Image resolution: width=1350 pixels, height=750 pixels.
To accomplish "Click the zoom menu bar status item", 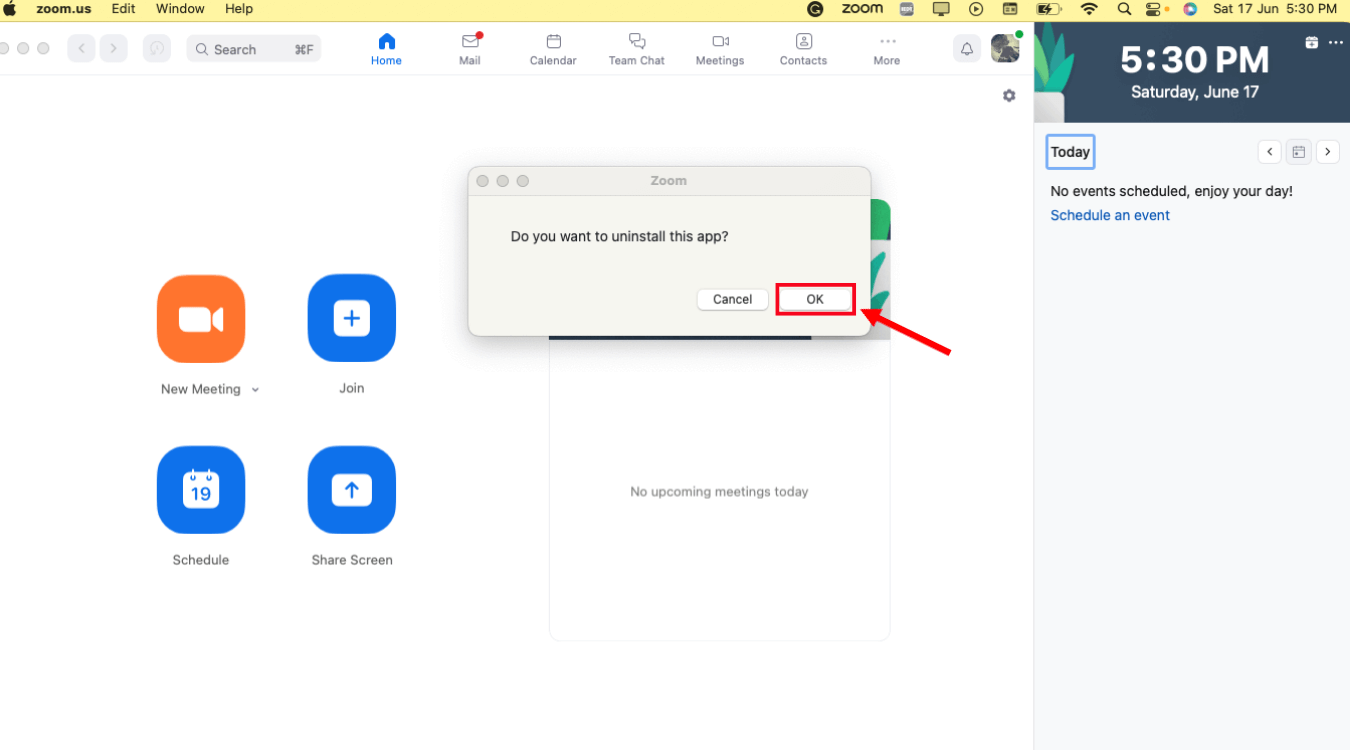I will point(862,9).
